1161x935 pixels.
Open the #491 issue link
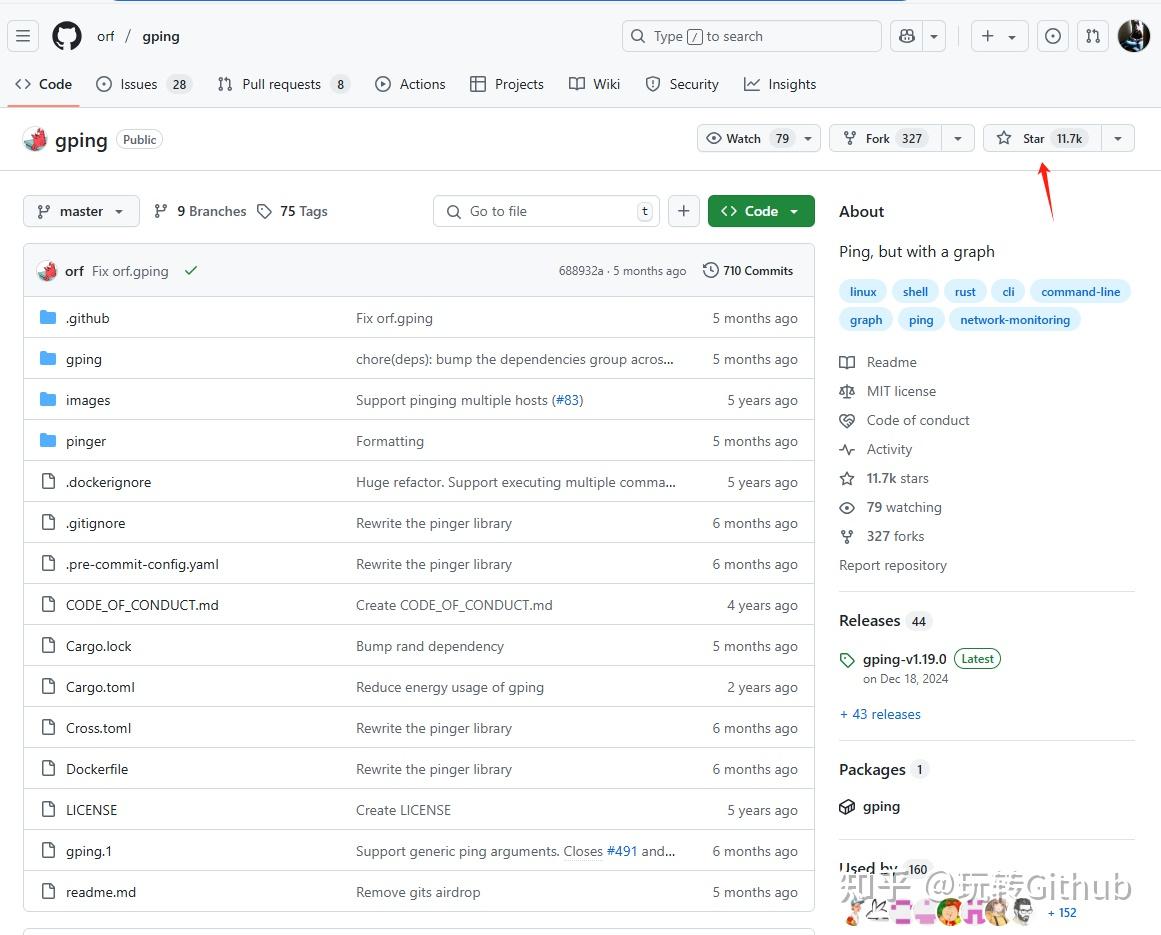pyautogui.click(x=622, y=851)
